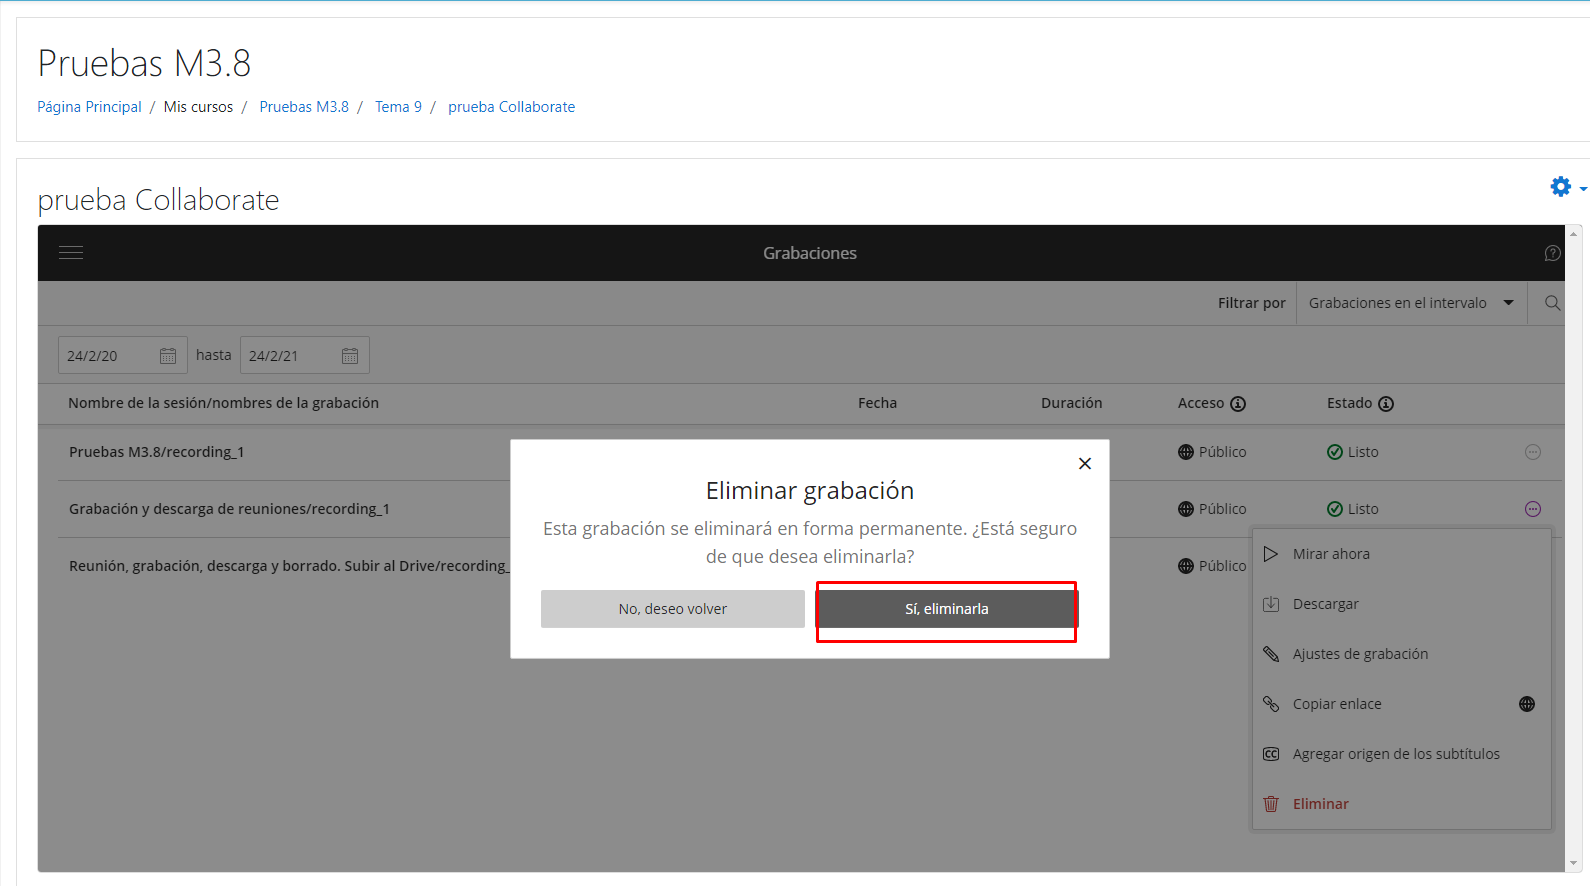Click the Estado info icon
1590x886 pixels.
click(x=1386, y=404)
